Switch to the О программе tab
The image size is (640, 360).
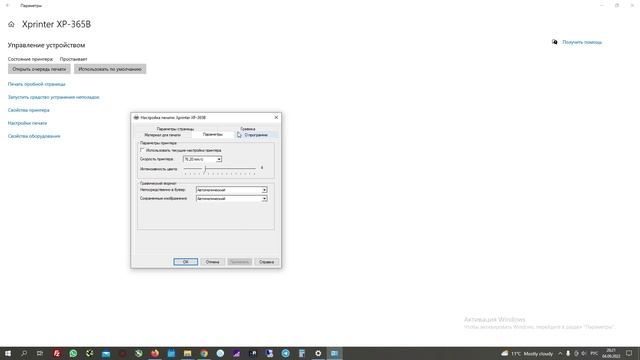[256, 135]
